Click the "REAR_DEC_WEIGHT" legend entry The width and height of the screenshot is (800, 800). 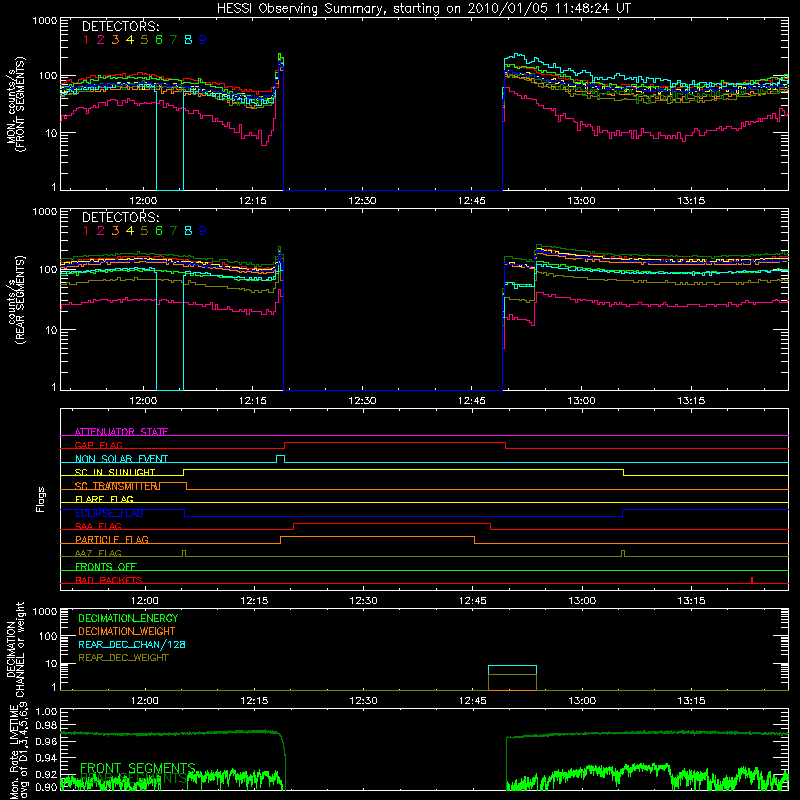tap(123, 658)
